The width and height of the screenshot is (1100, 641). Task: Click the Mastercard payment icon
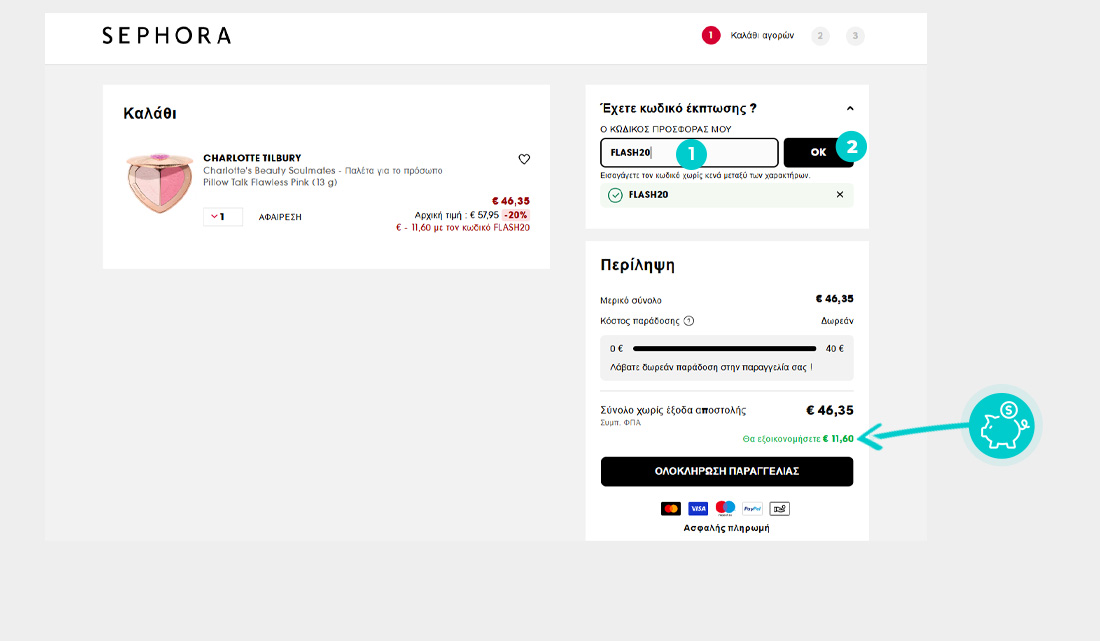coord(671,508)
